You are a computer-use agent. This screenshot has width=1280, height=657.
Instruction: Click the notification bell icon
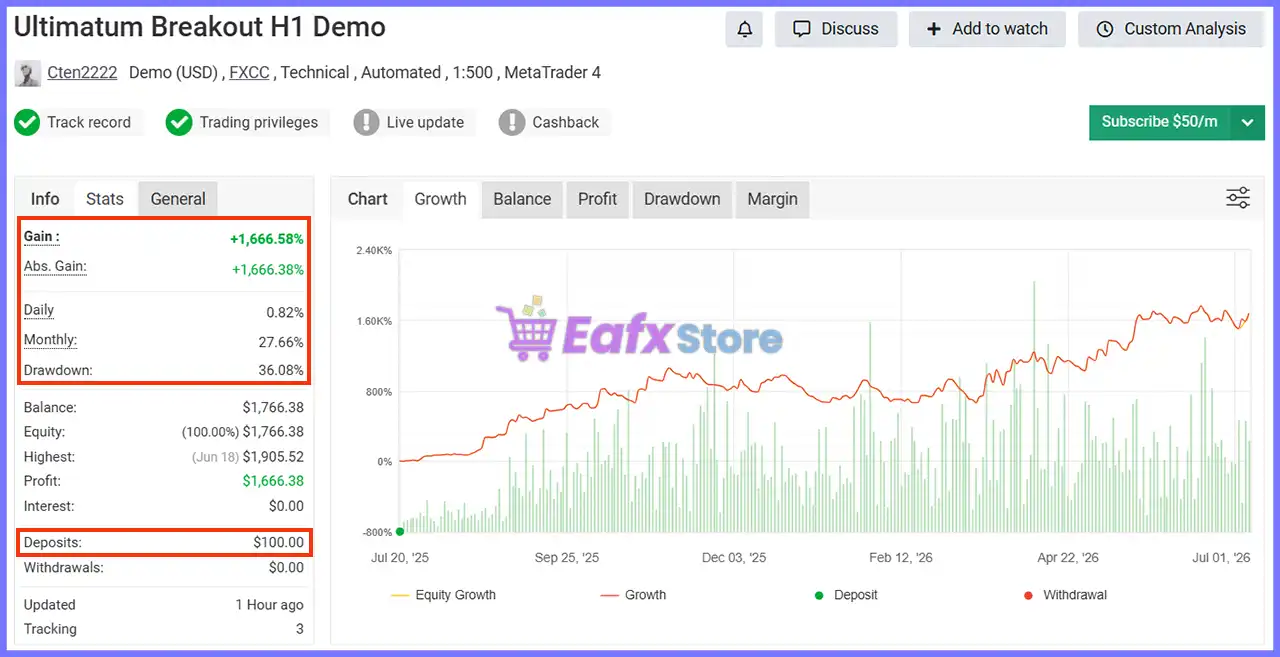744,29
